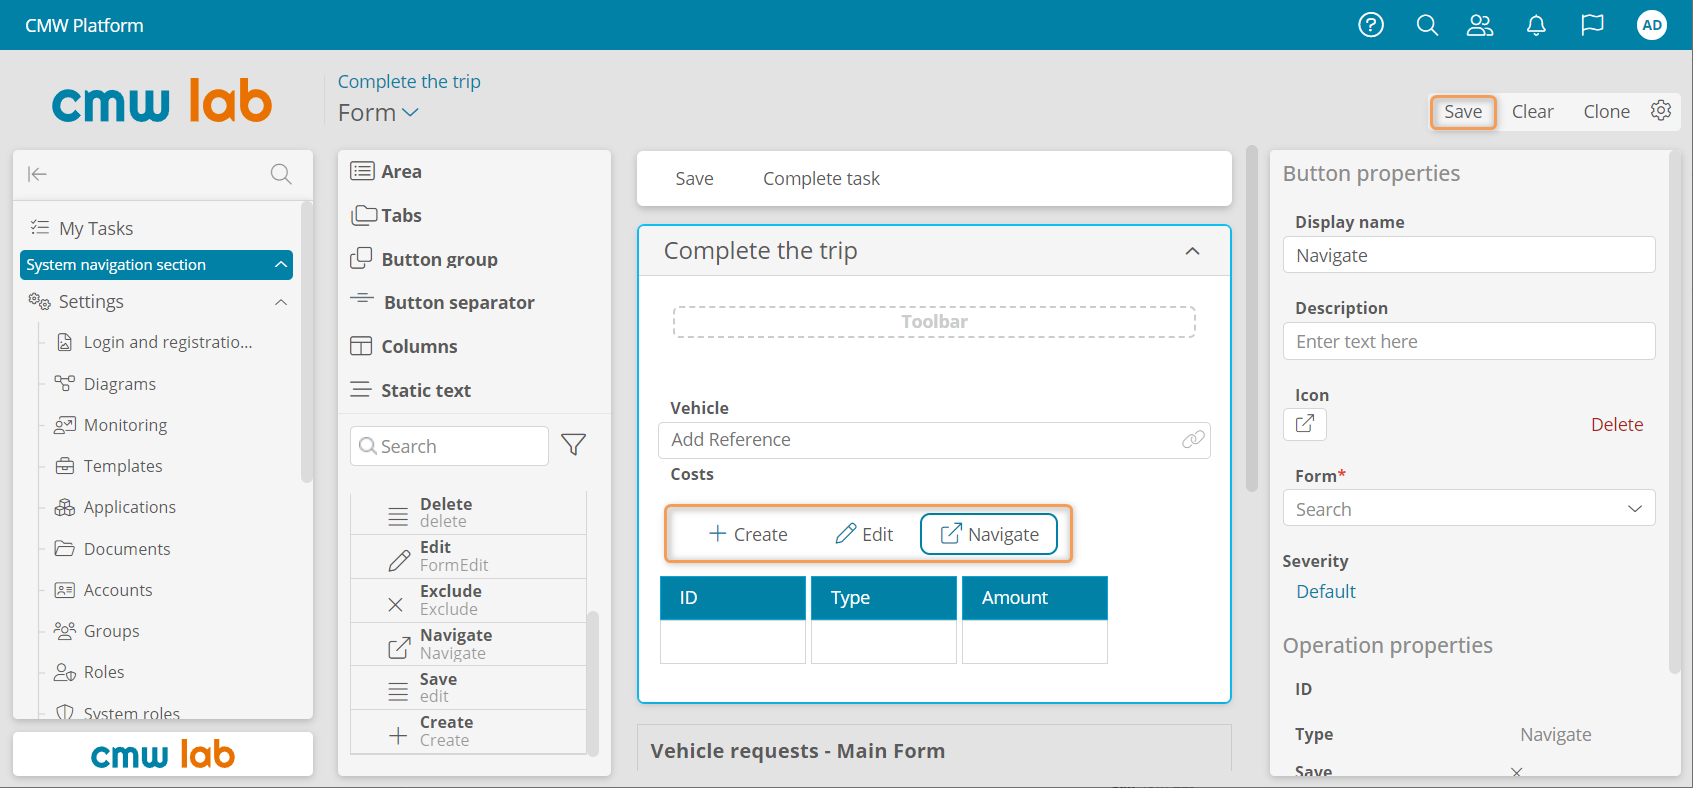
Task: Open the gear settings icon beside Clone
Action: (1661, 111)
